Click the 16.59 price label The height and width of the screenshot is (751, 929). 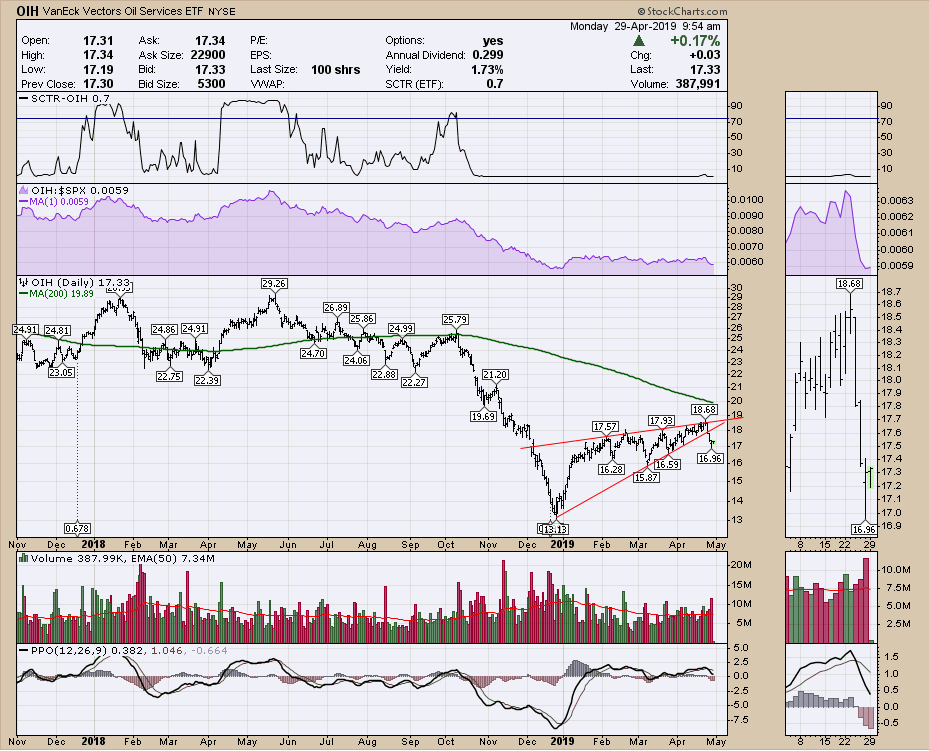(x=667, y=465)
